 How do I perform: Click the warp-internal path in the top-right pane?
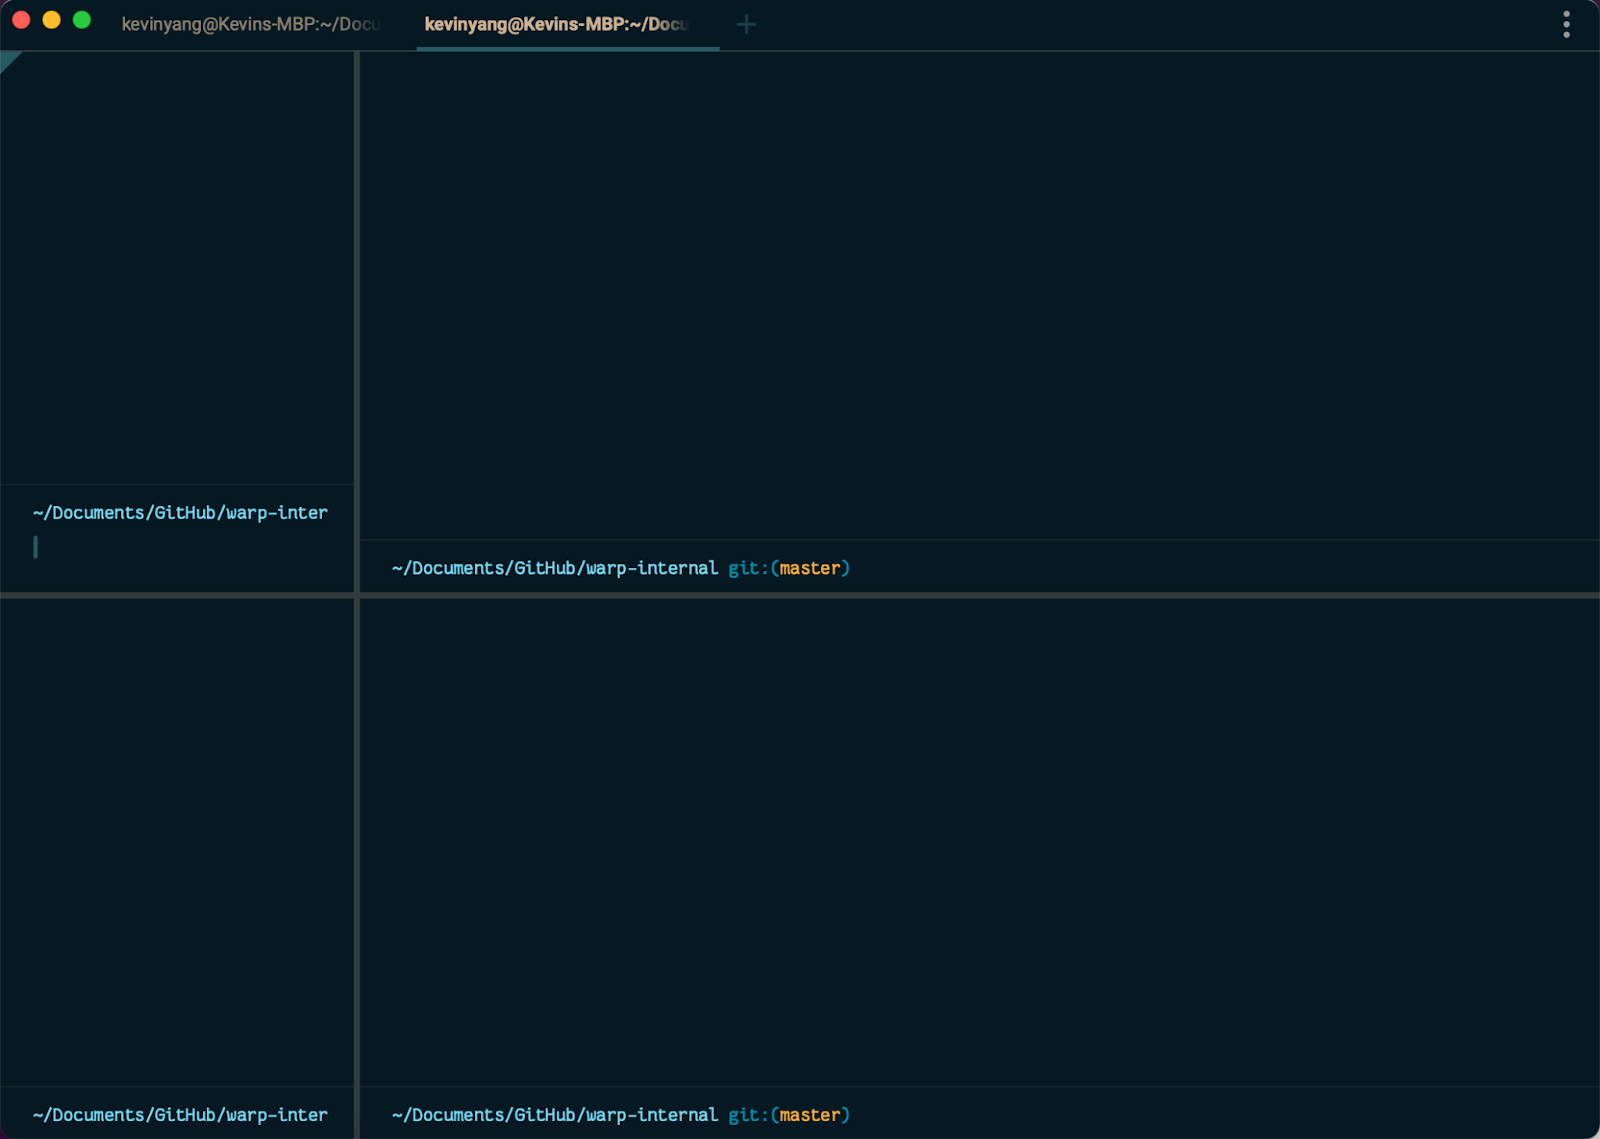click(x=553, y=568)
